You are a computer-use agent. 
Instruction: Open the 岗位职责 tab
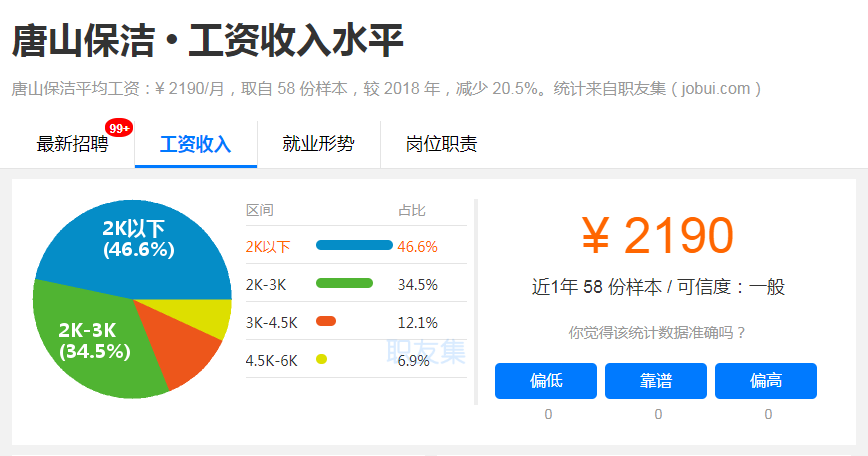tap(441, 144)
